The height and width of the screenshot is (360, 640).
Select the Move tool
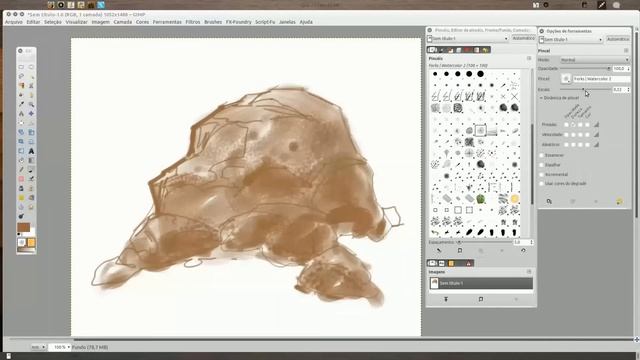point(31,113)
